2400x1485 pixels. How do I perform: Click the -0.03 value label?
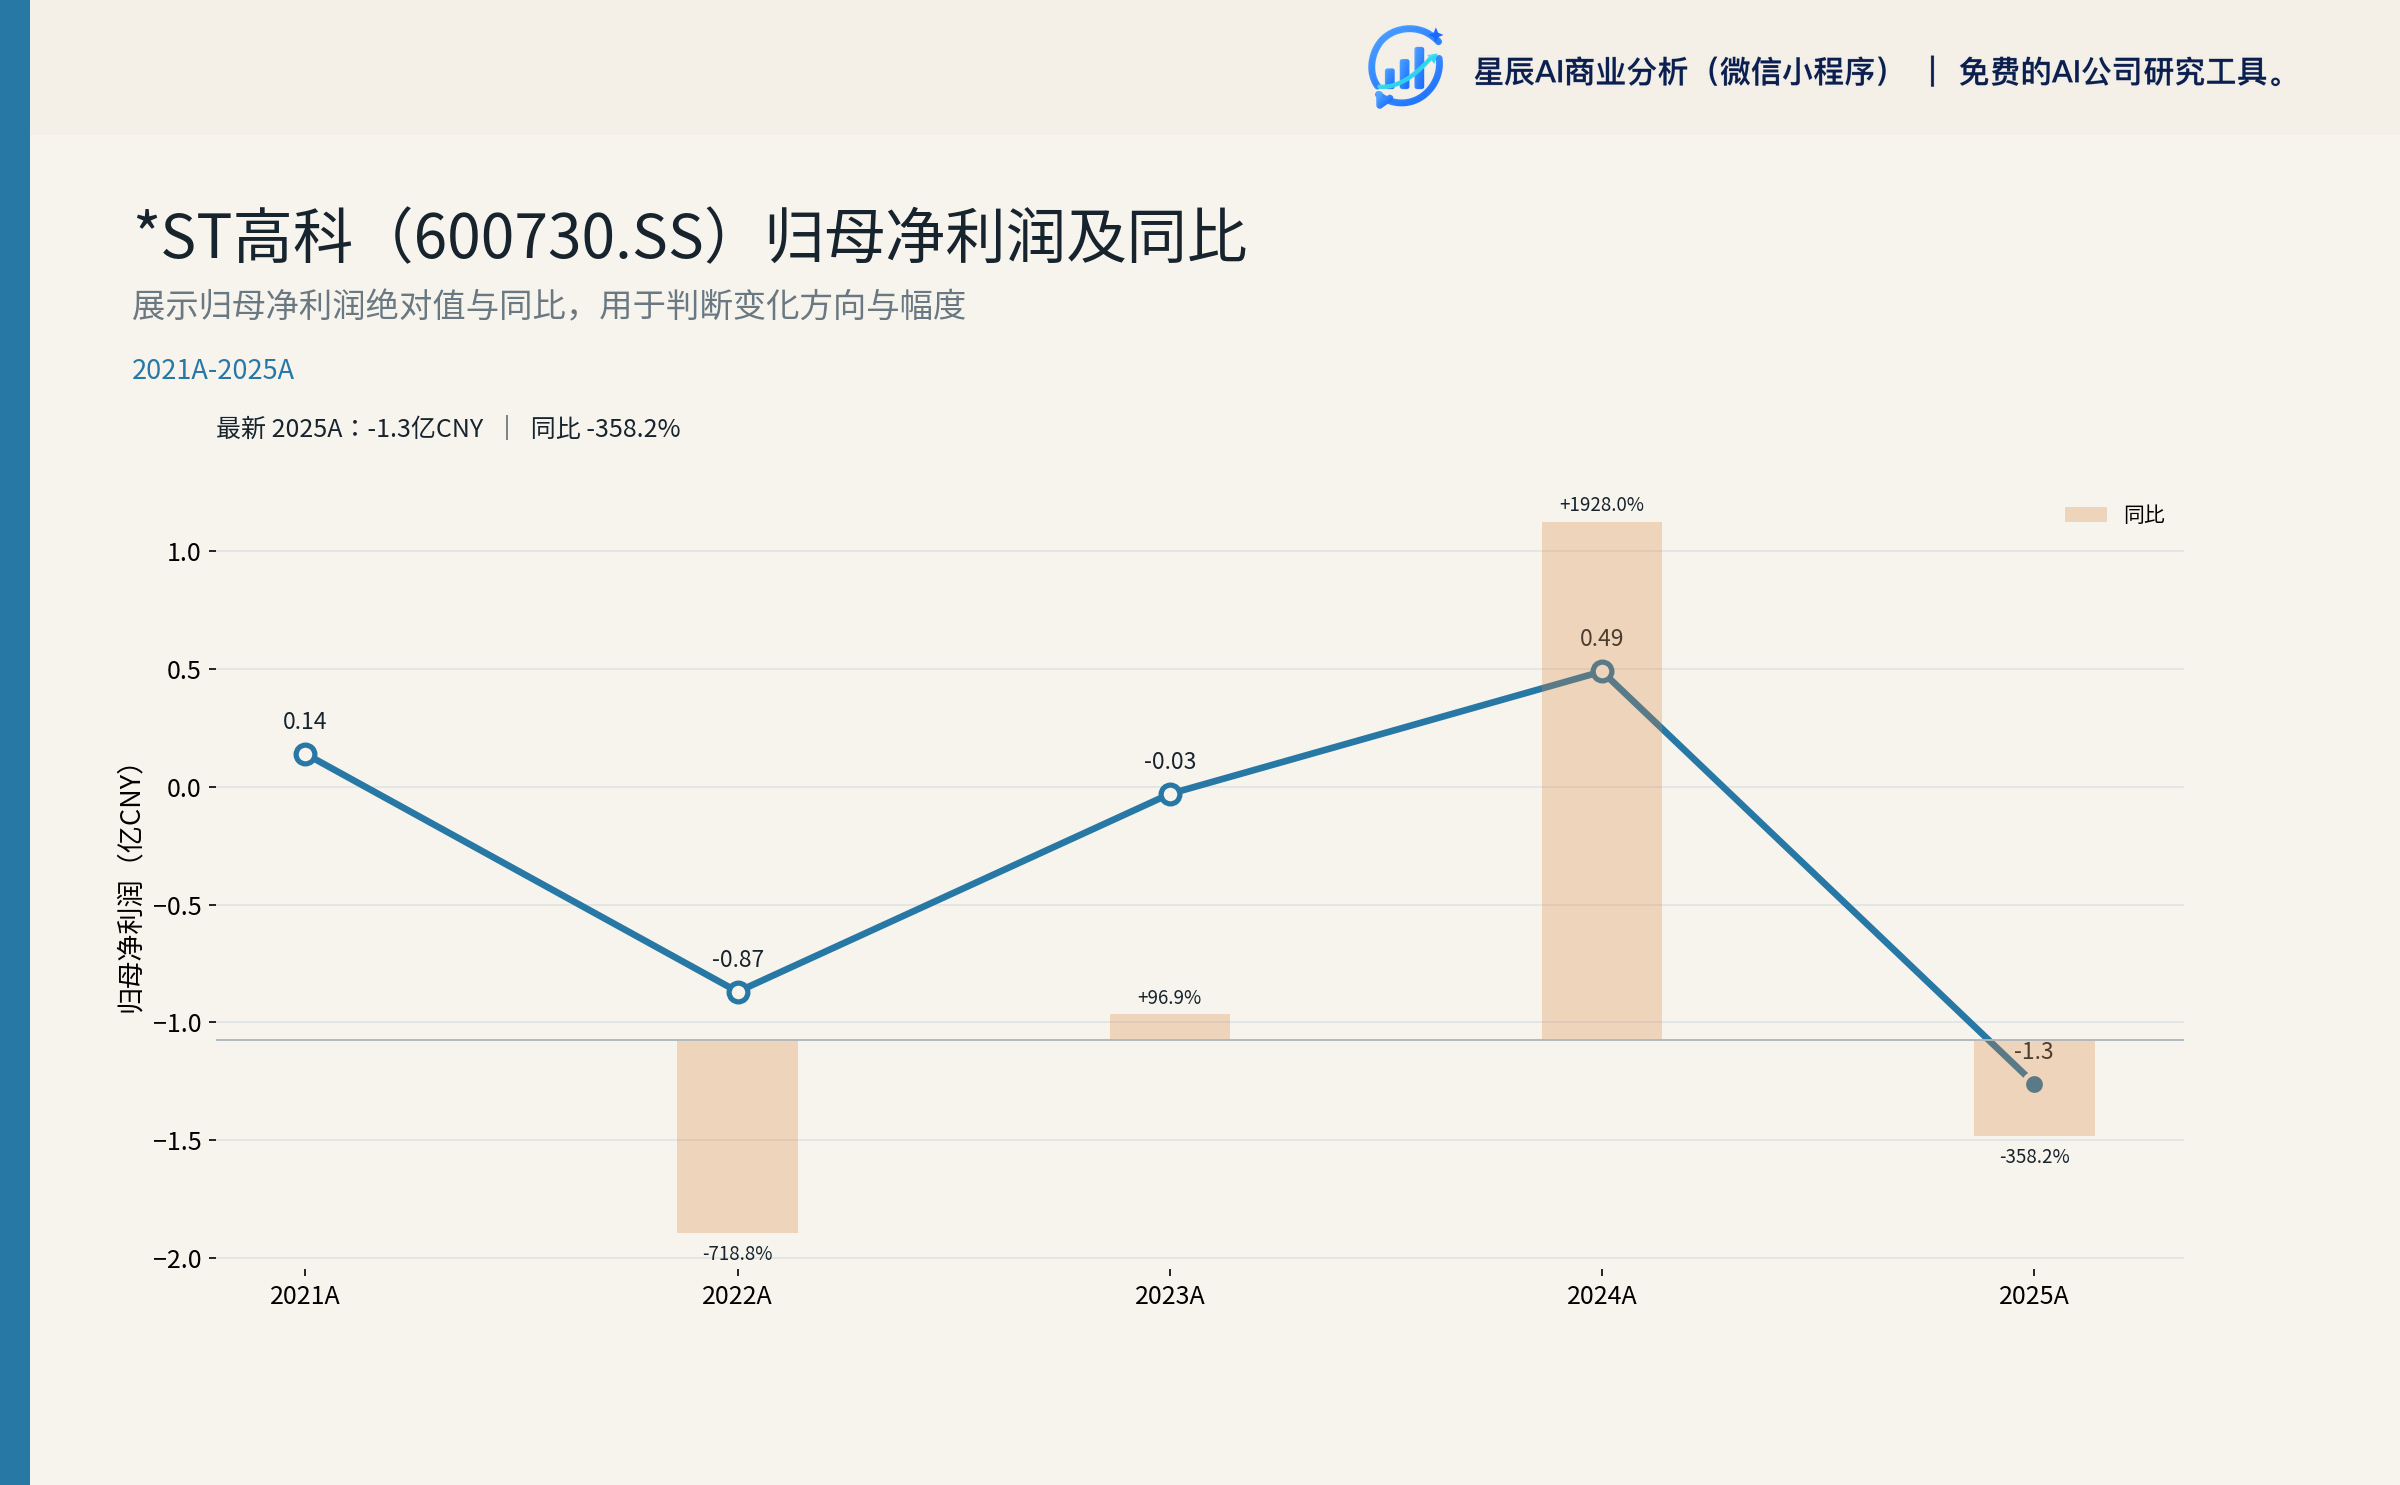coord(1169,761)
